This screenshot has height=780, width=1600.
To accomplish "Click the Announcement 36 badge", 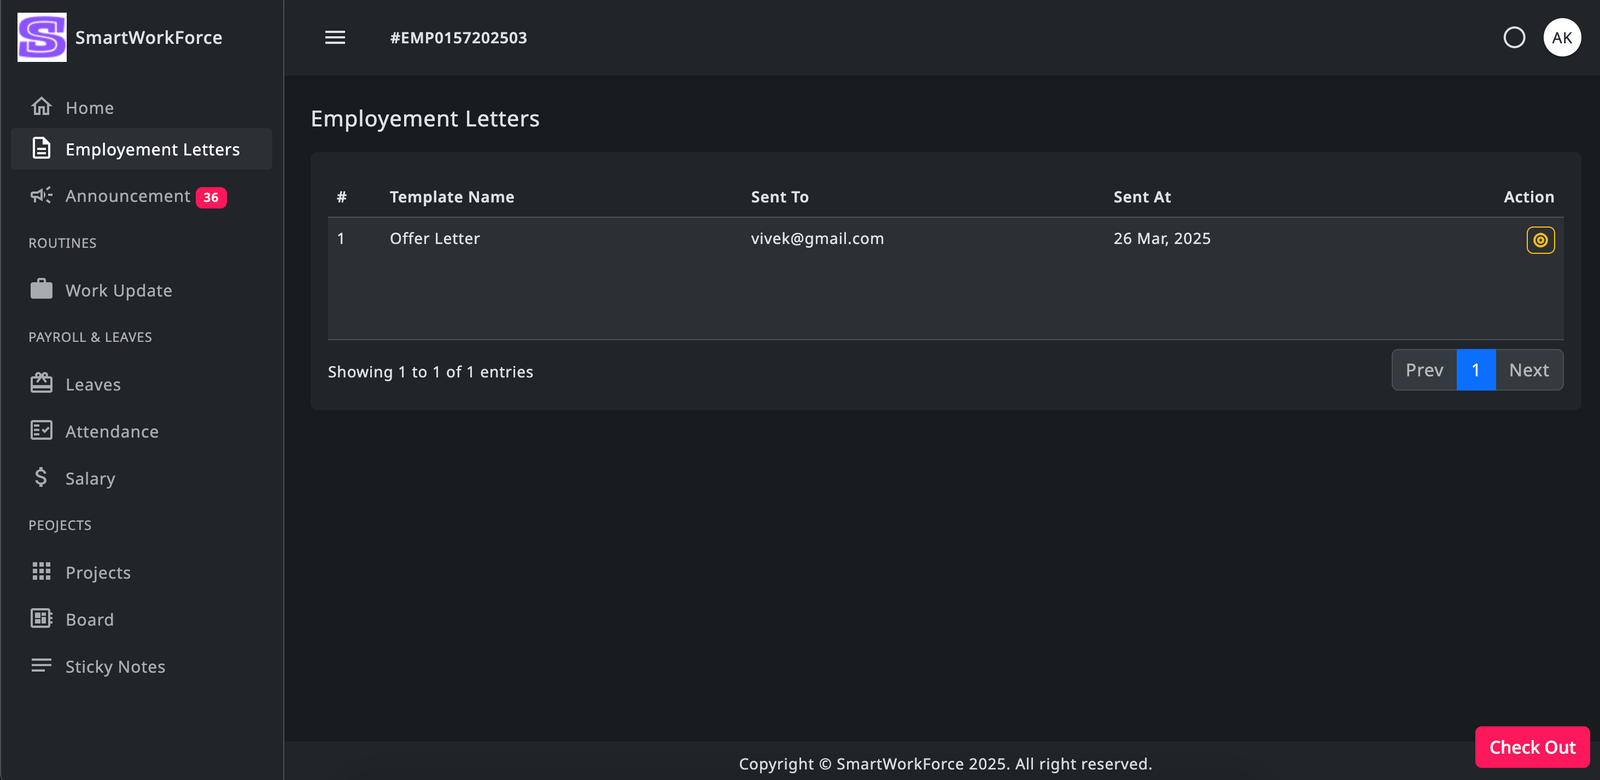I will point(211,197).
